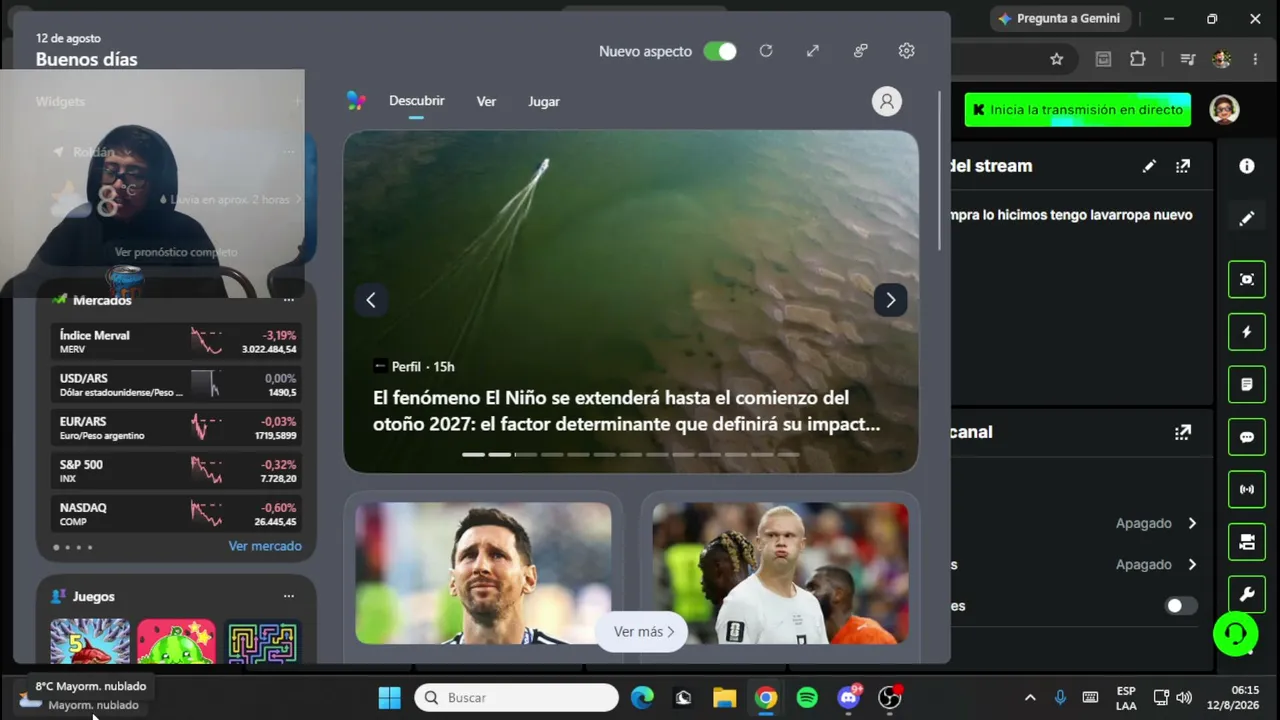Open the Chrome three-dot menu
1280x720 pixels.
point(1255,59)
